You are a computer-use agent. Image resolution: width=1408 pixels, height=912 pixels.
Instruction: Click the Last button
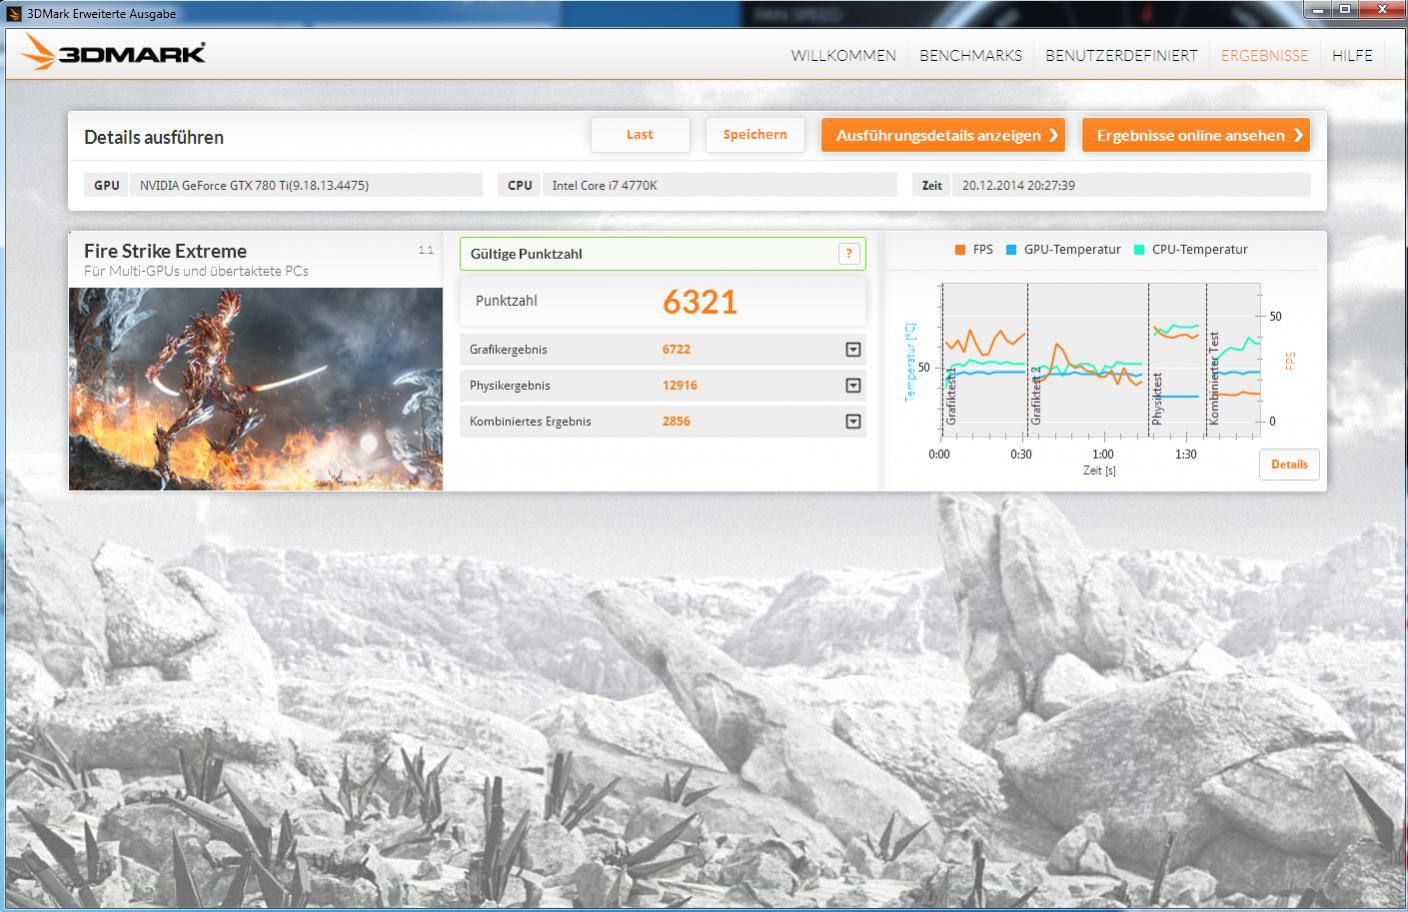640,135
